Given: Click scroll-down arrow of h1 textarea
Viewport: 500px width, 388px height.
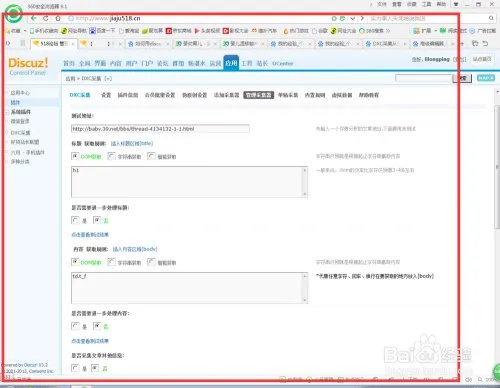Looking at the screenshot, I should coord(304,194).
